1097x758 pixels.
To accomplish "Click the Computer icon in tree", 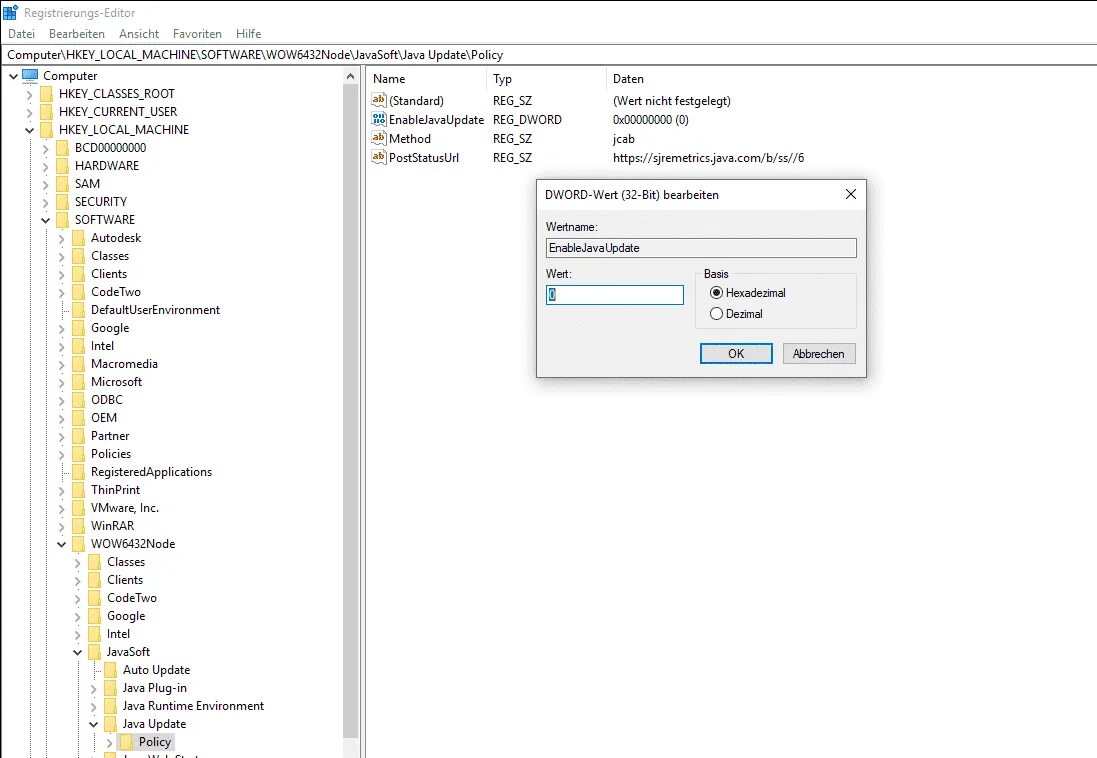I will click(30, 75).
